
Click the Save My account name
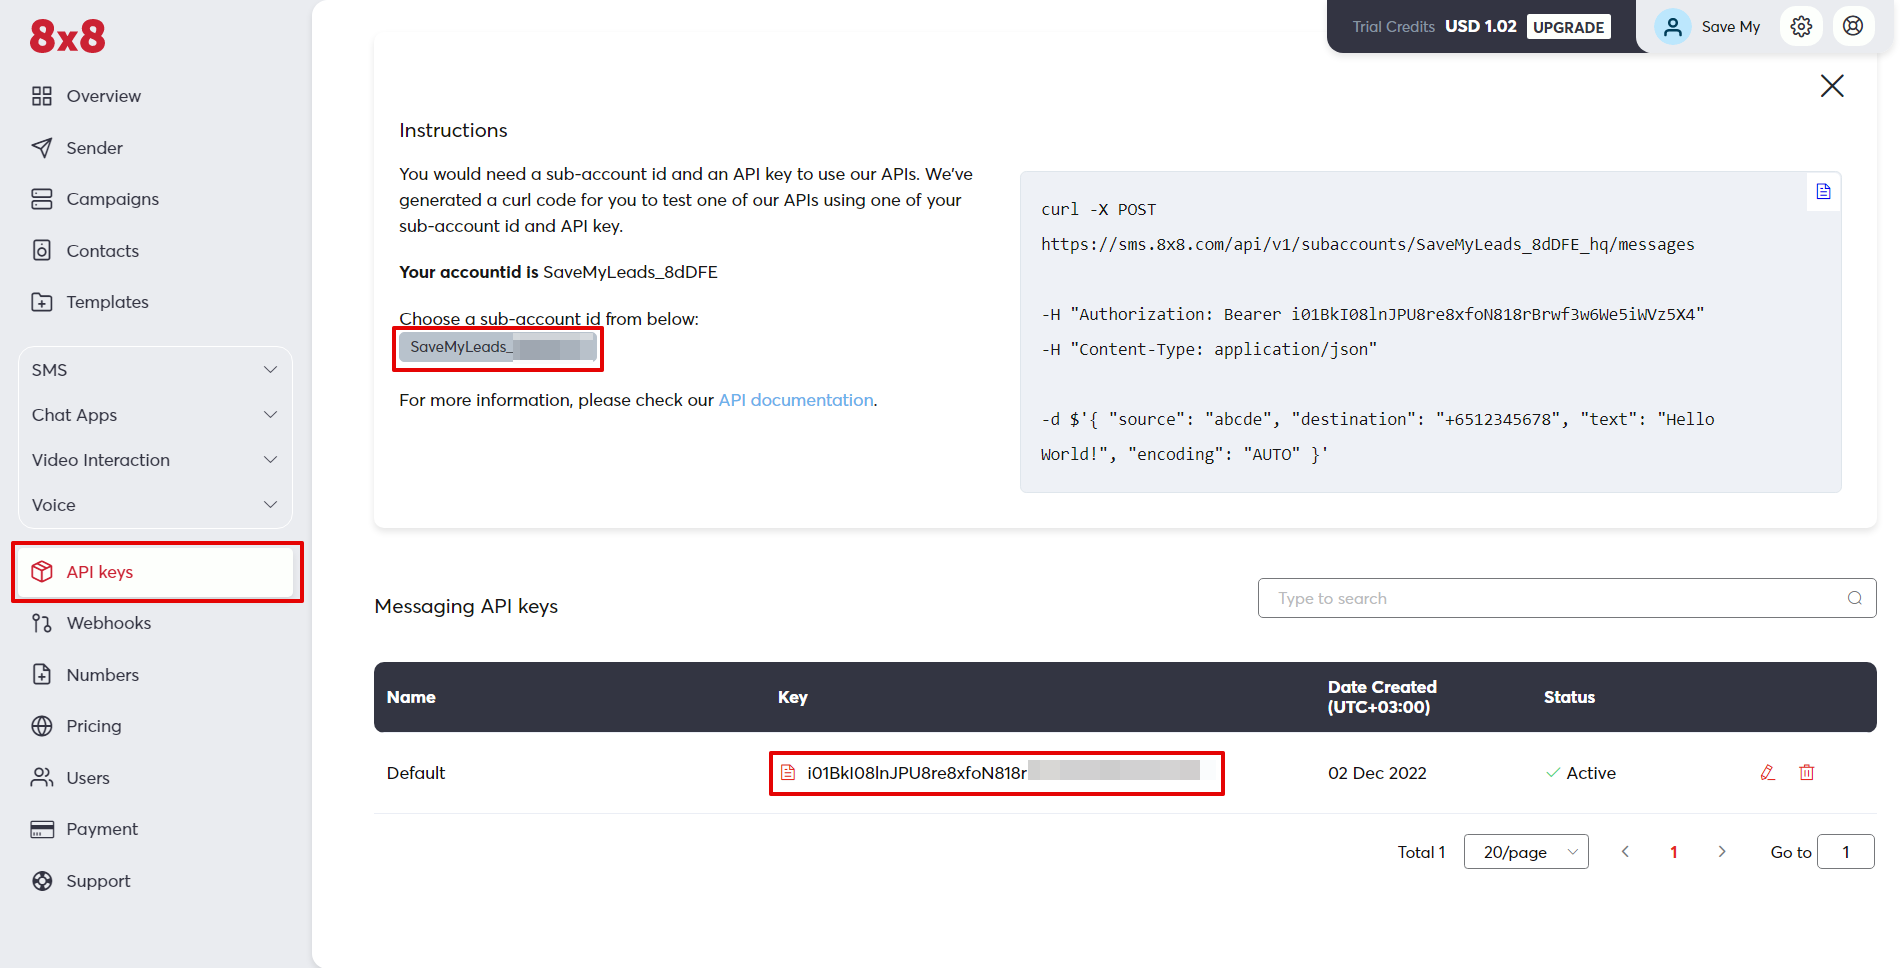tap(1731, 27)
